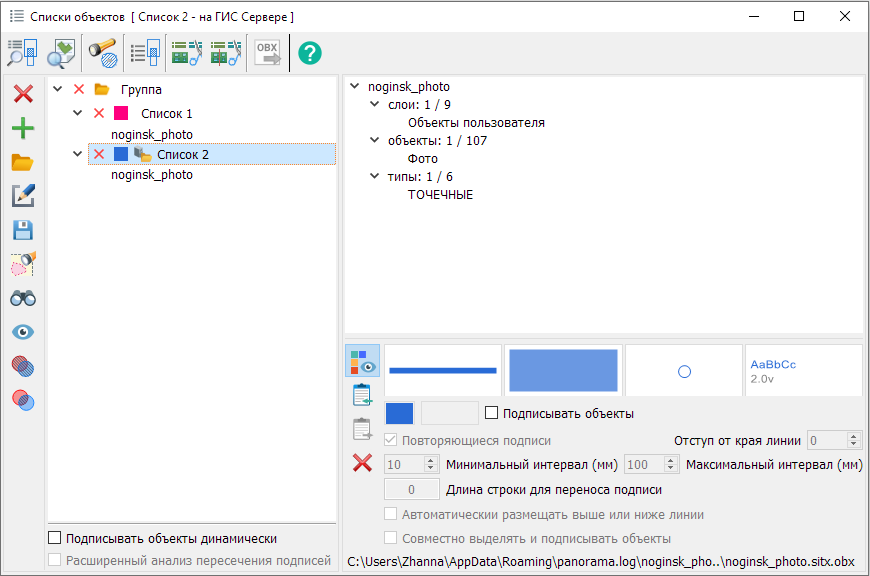
Task: Open help via the green question mark icon
Action: [x=310, y=52]
